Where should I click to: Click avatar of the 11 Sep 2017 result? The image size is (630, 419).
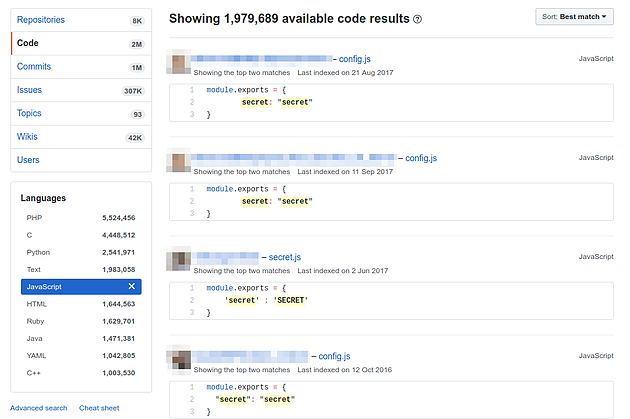(x=178, y=161)
